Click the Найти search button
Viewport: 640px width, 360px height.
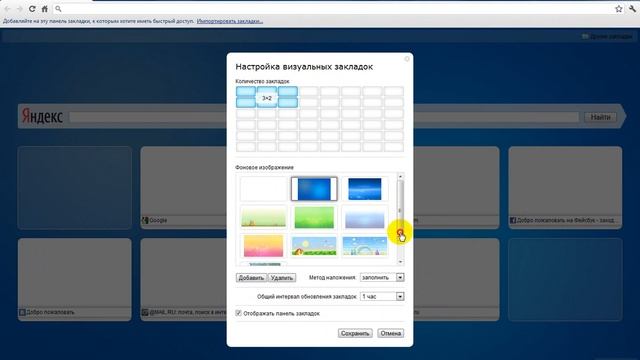[600, 117]
